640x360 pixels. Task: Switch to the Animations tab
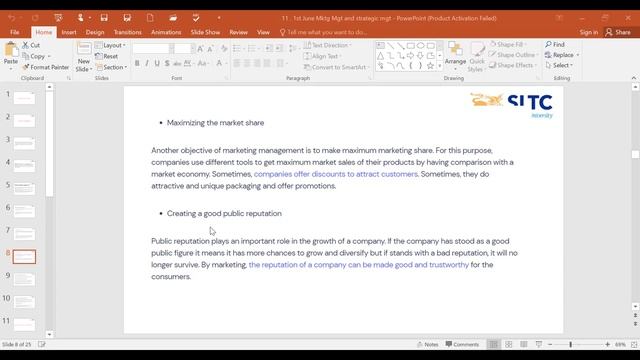(166, 32)
